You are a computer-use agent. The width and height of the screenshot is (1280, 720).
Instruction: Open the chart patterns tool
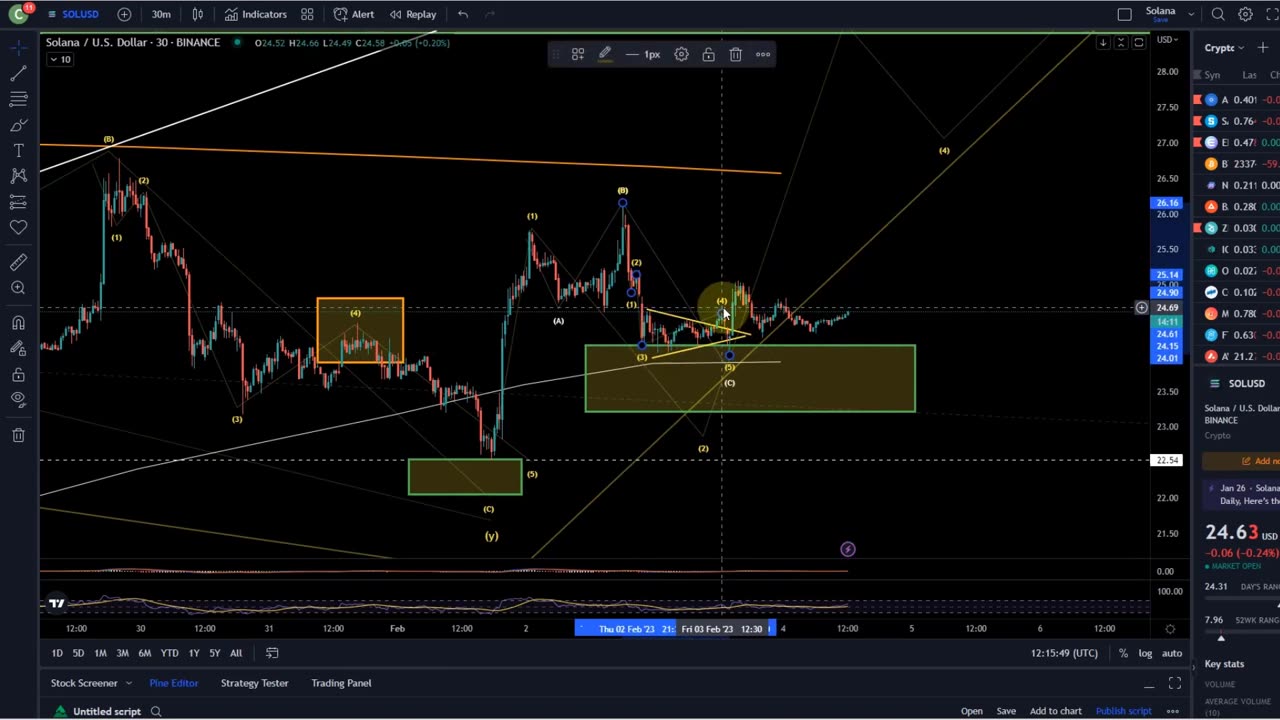[18, 176]
